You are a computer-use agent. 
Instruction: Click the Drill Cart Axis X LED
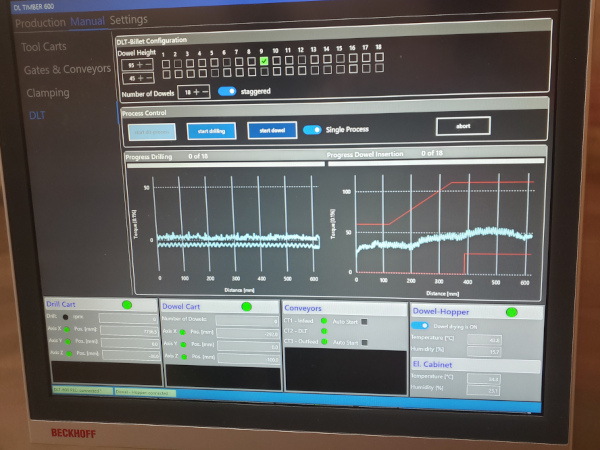(67, 329)
